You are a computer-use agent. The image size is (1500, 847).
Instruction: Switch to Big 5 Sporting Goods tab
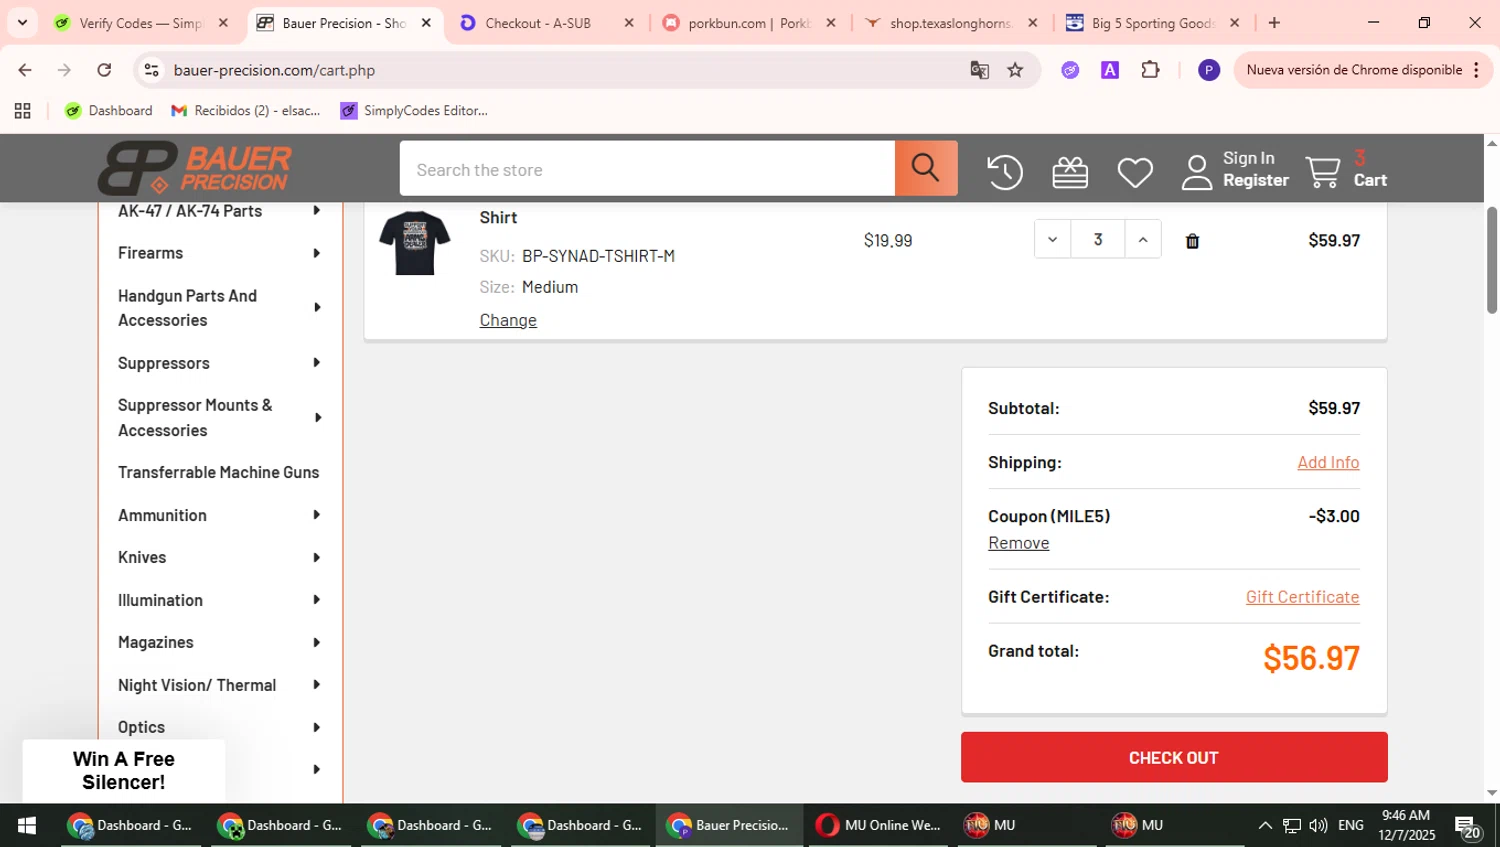[1153, 23]
